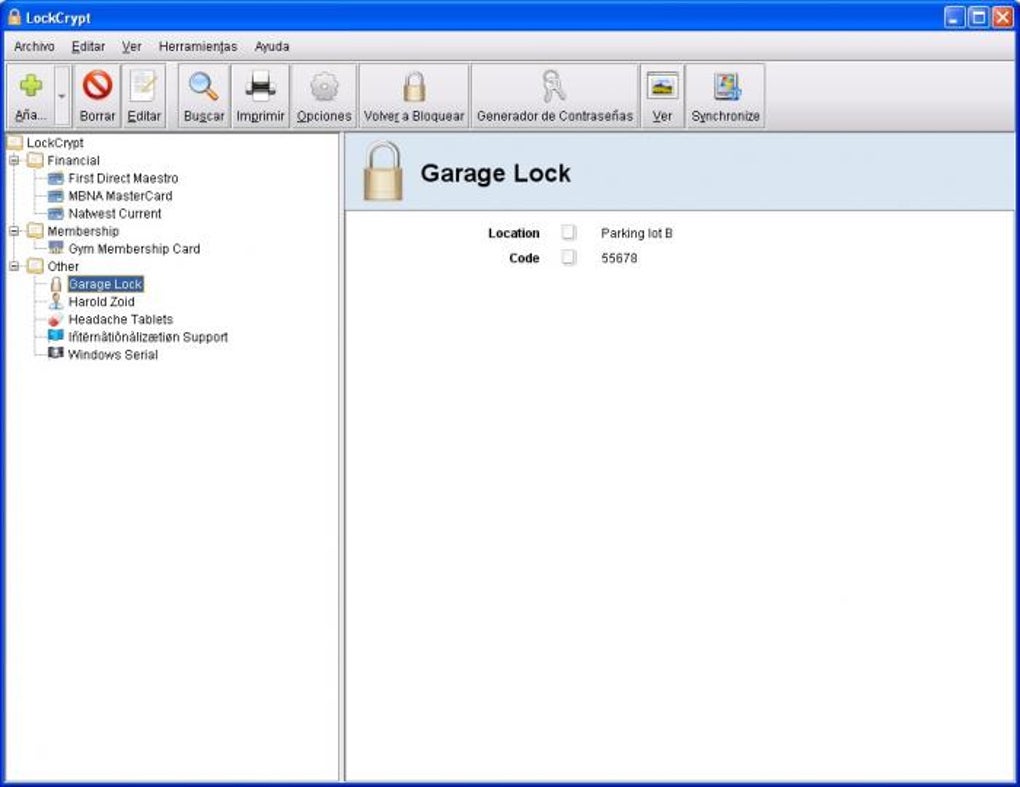Click the icon beside Gym Membership Card
This screenshot has height=787, width=1020.
56,248
